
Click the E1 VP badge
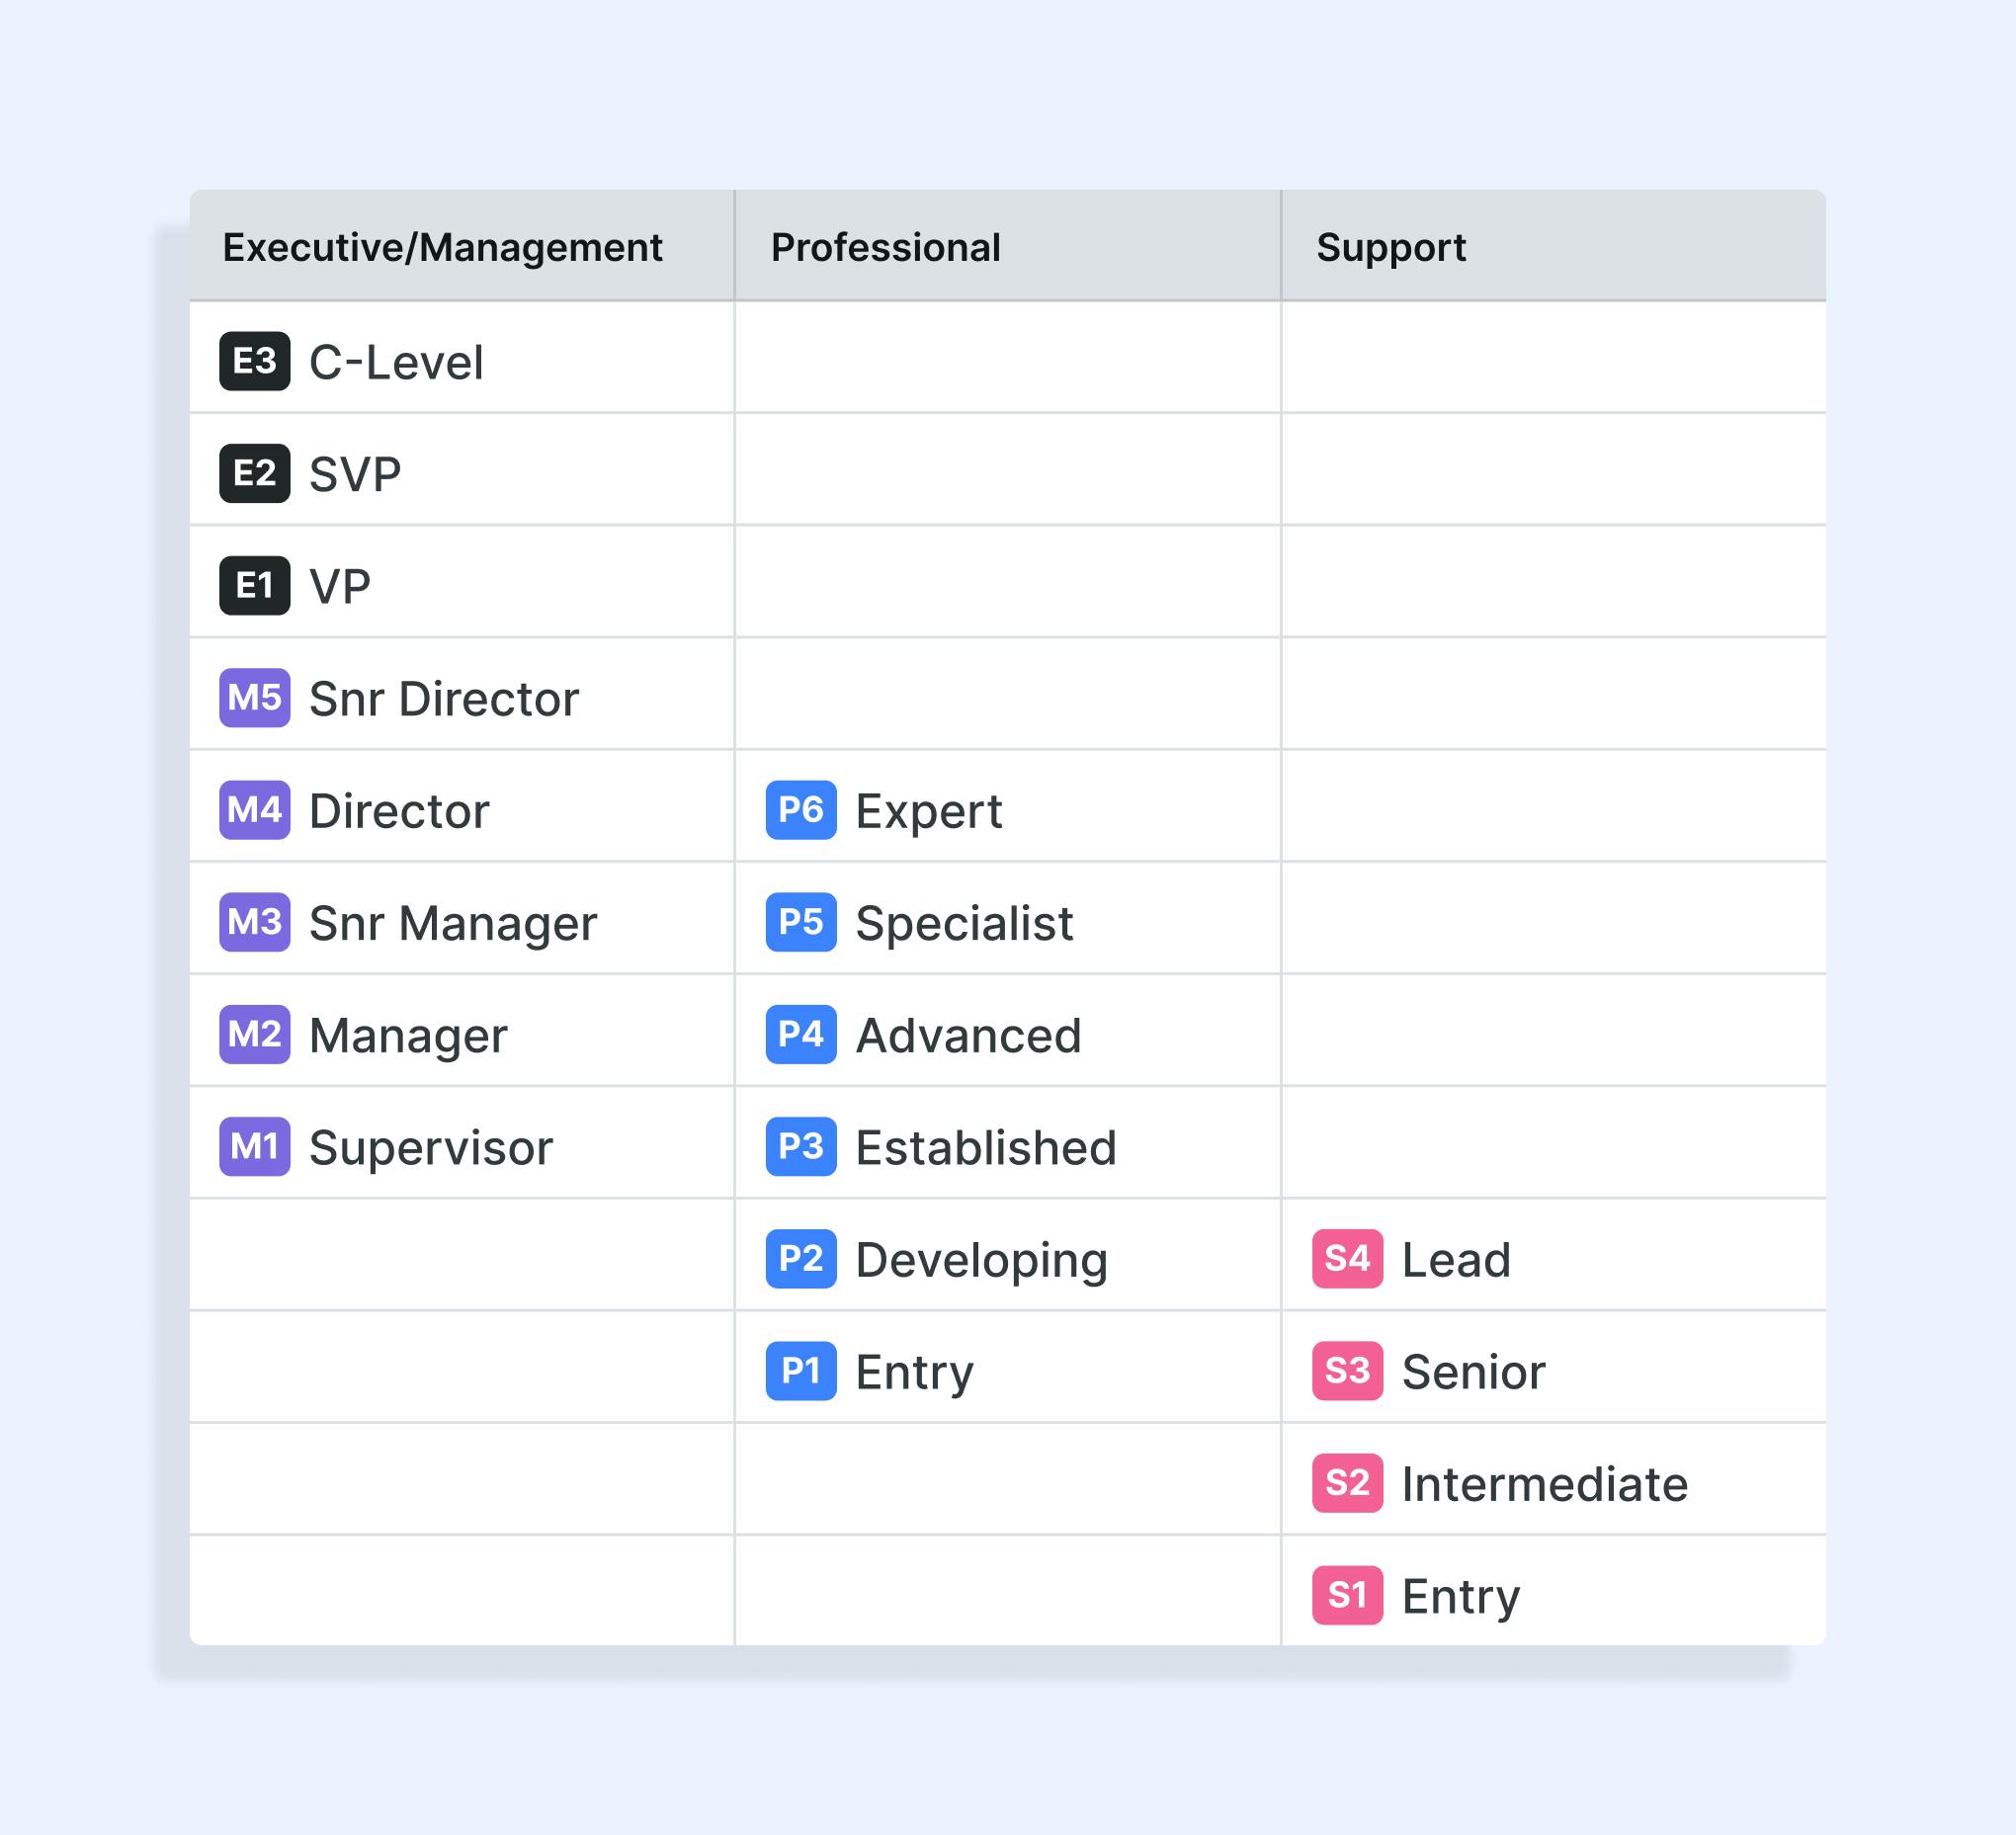tap(255, 585)
